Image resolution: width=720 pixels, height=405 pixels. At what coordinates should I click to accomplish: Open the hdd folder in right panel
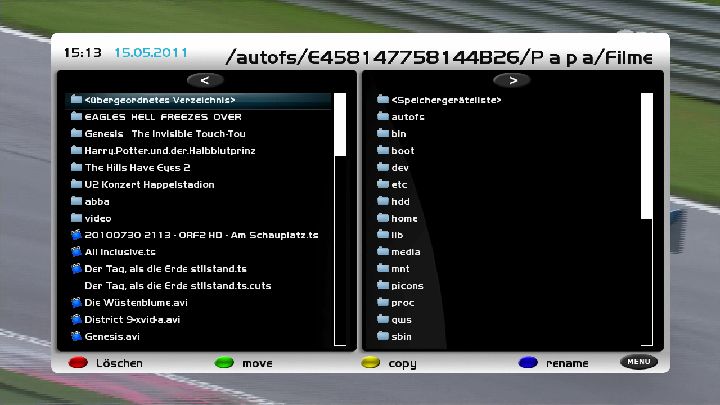pos(400,201)
